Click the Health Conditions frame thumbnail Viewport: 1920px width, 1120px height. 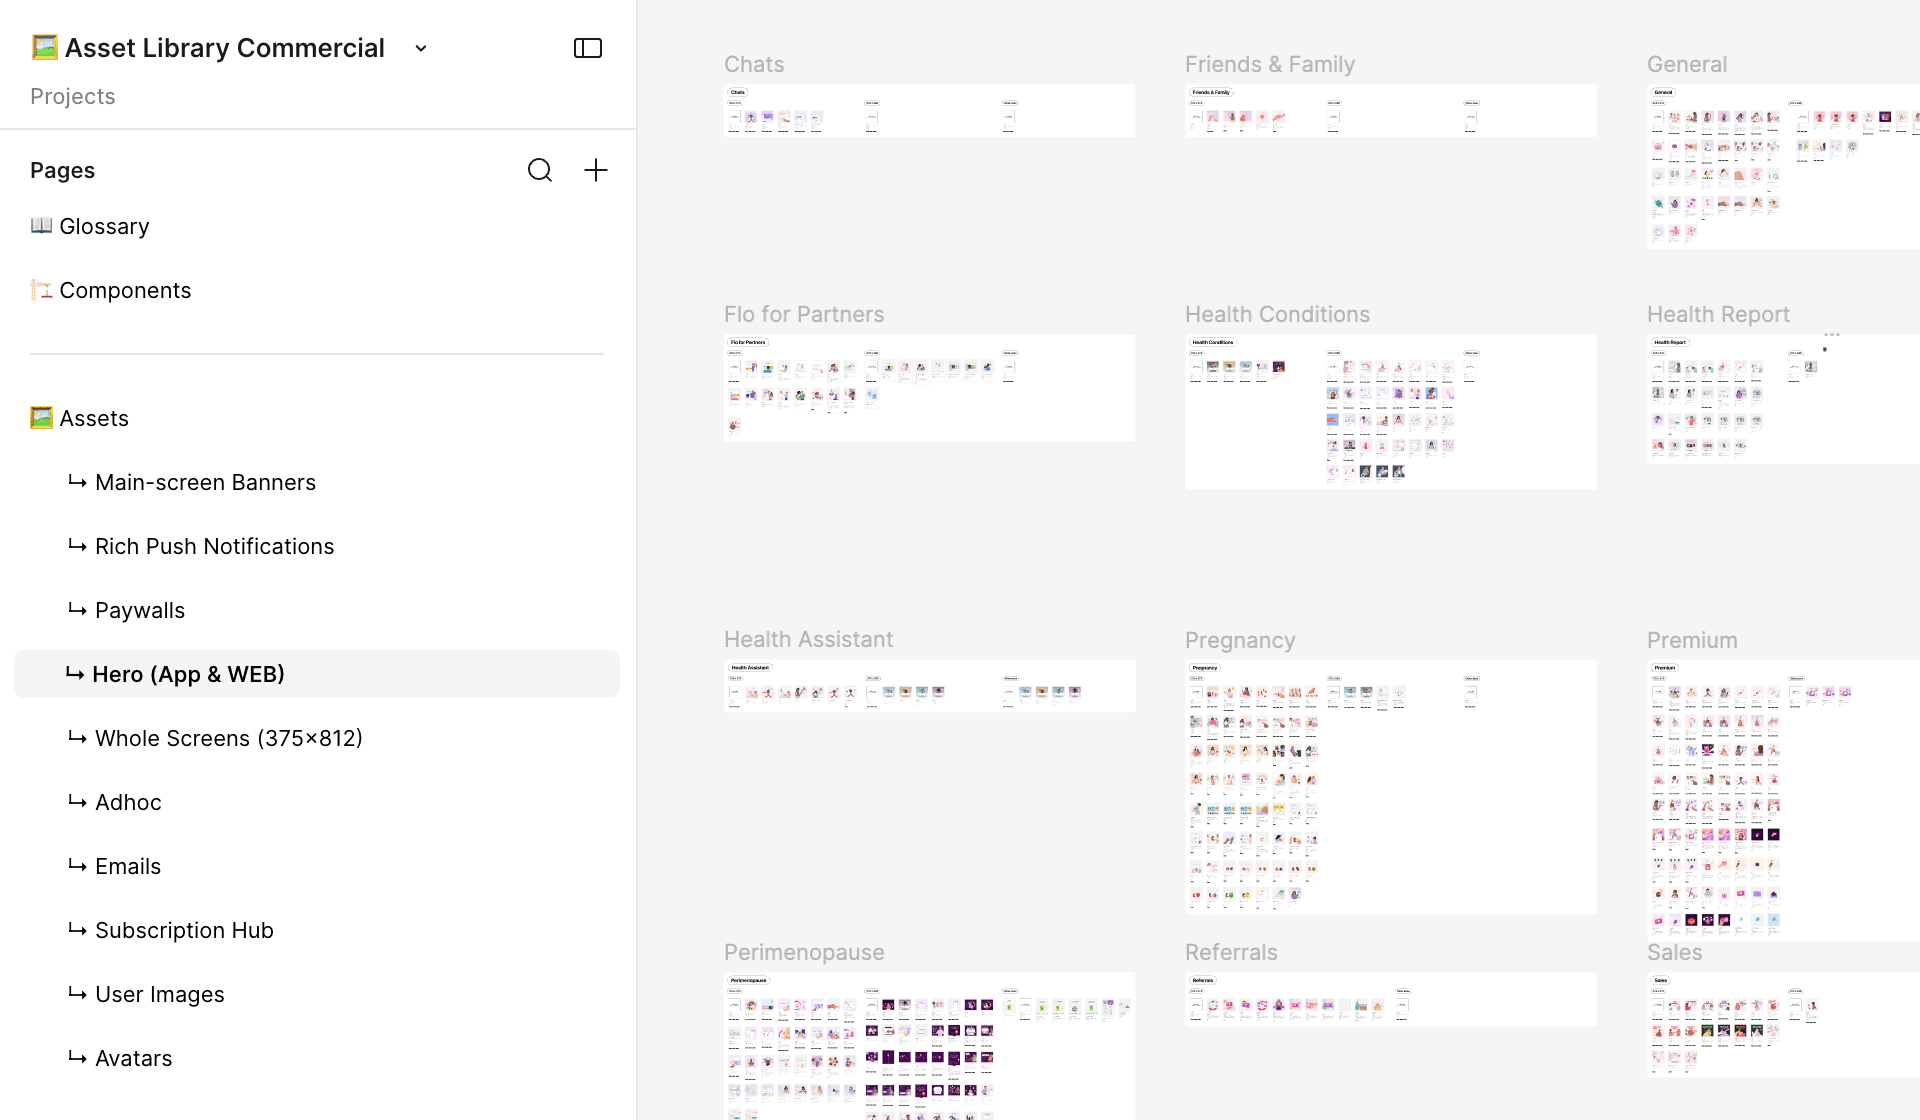pos(1391,411)
